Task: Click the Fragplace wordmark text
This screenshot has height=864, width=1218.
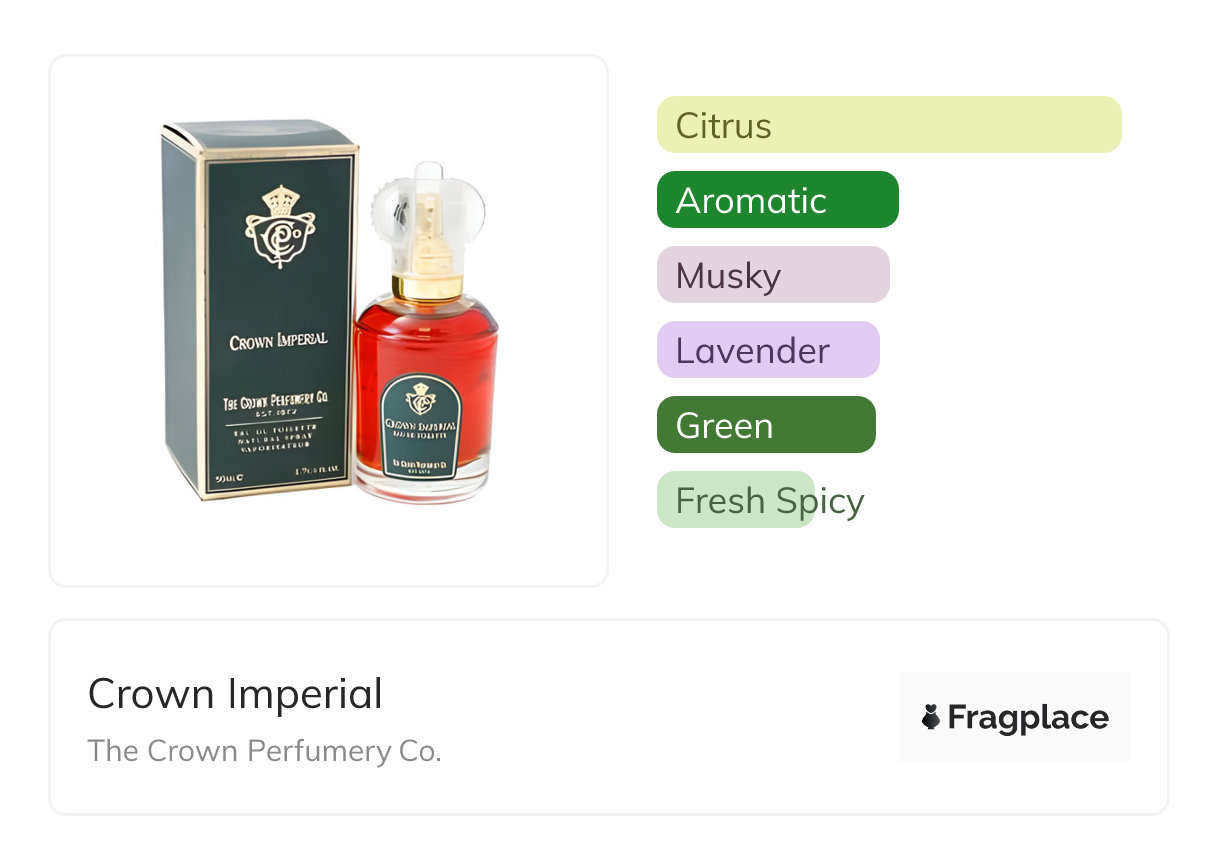Action: (x=1028, y=717)
